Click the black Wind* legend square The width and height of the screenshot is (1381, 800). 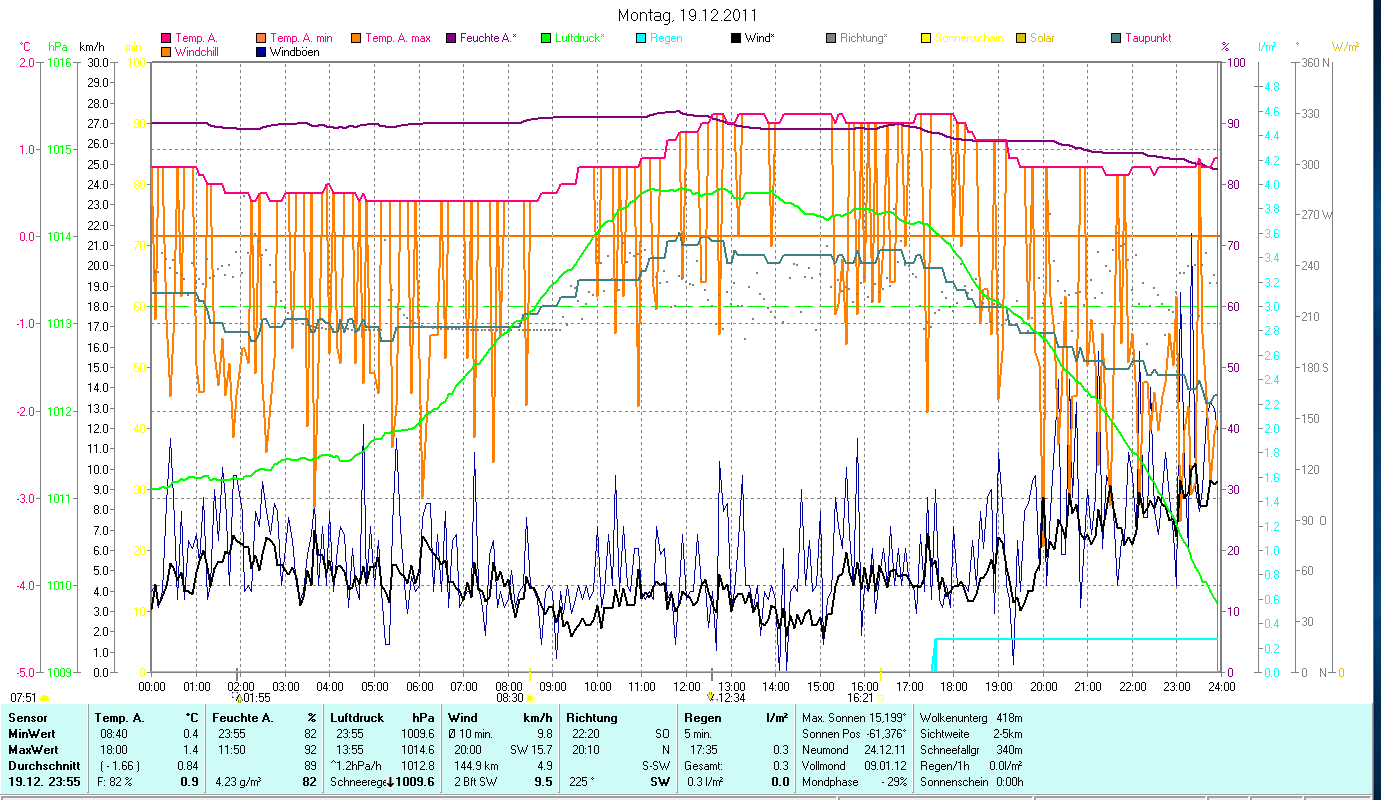click(x=735, y=39)
